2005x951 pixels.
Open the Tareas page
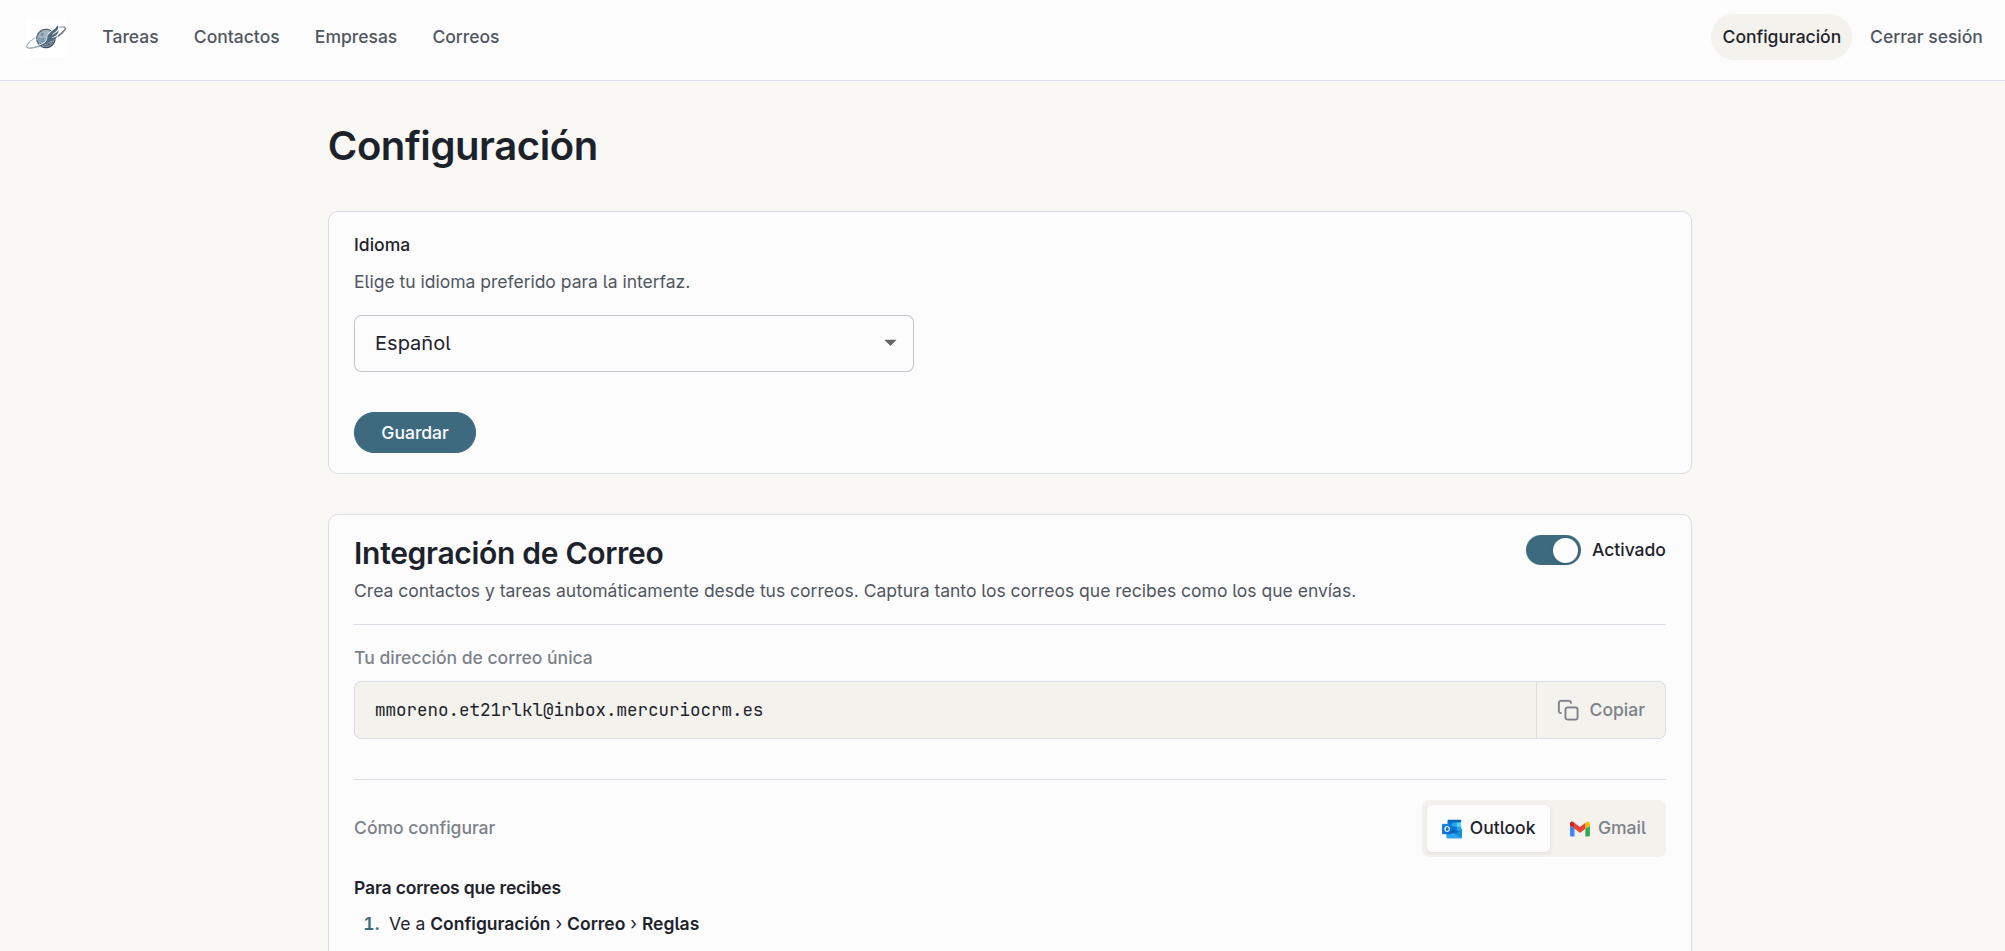(x=130, y=37)
